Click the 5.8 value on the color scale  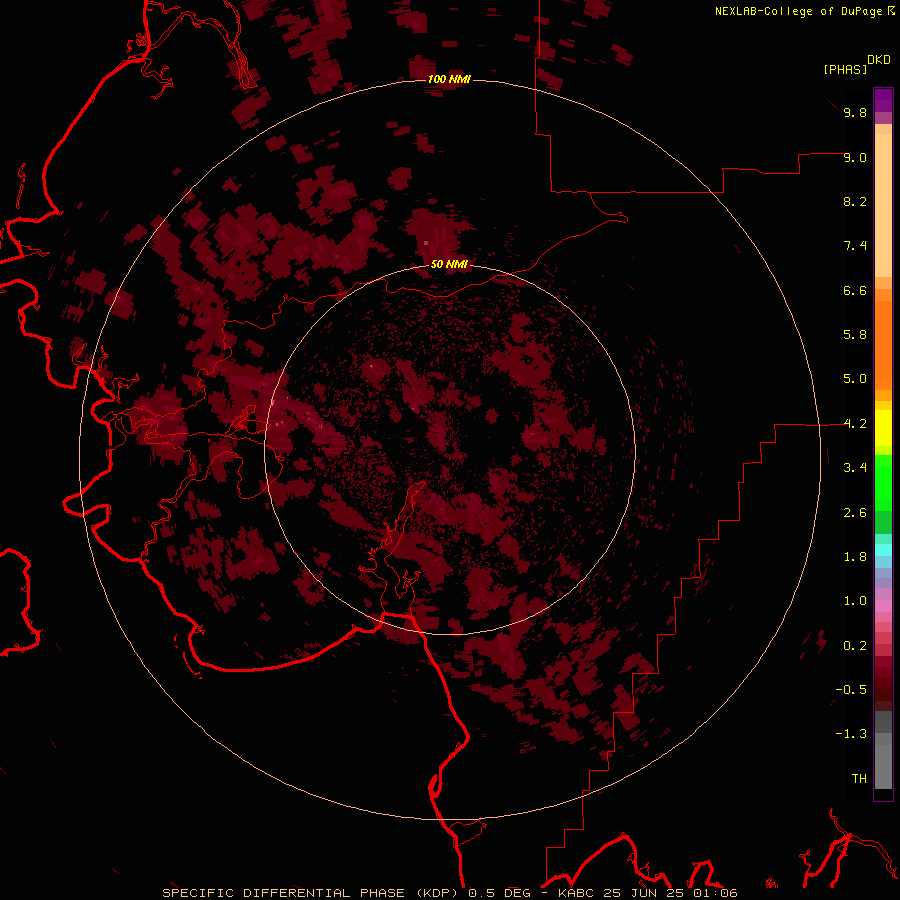855,335
